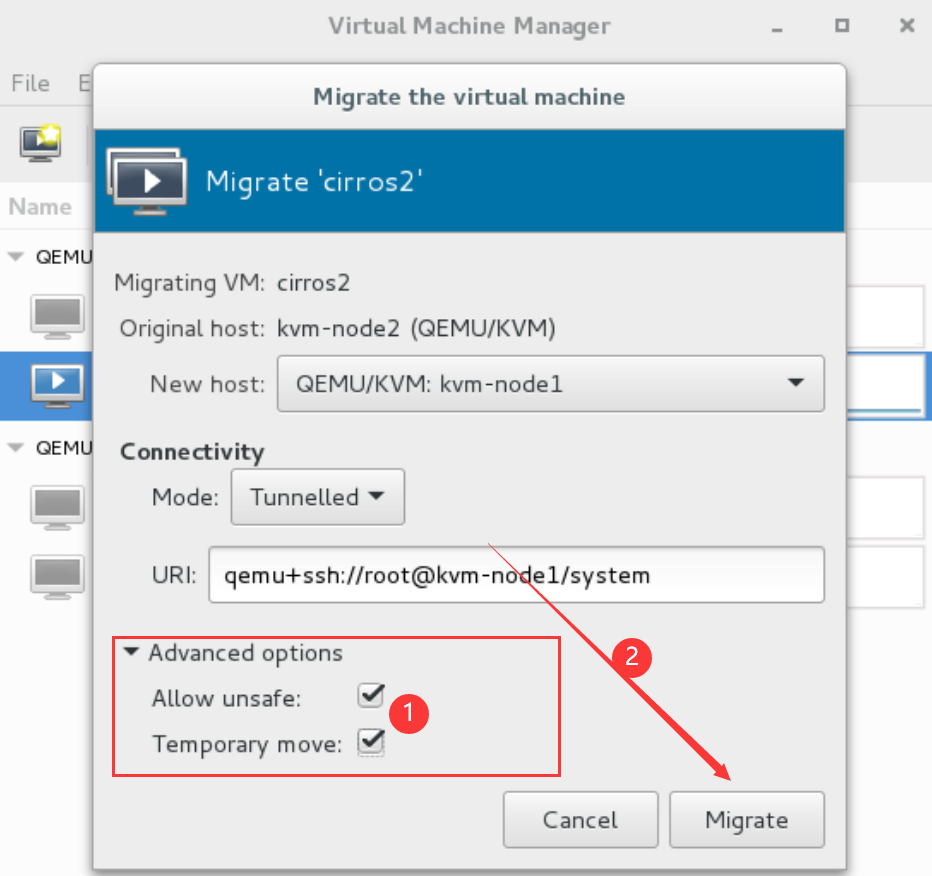Viewport: 932px width, 876px height.
Task: Maximize the Virtual Machine Manager window
Action: point(842,26)
